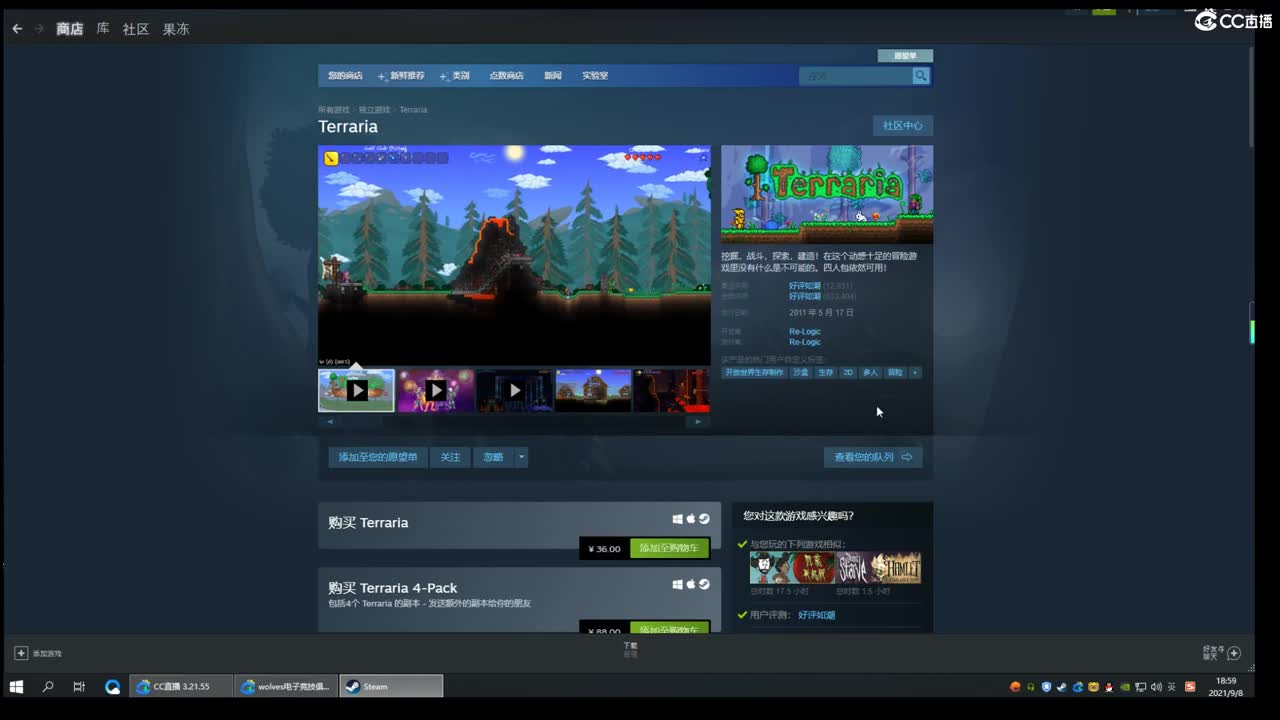The height and width of the screenshot is (720, 1280).
Task: Play the third dark trailer thumbnail
Action: tap(514, 390)
